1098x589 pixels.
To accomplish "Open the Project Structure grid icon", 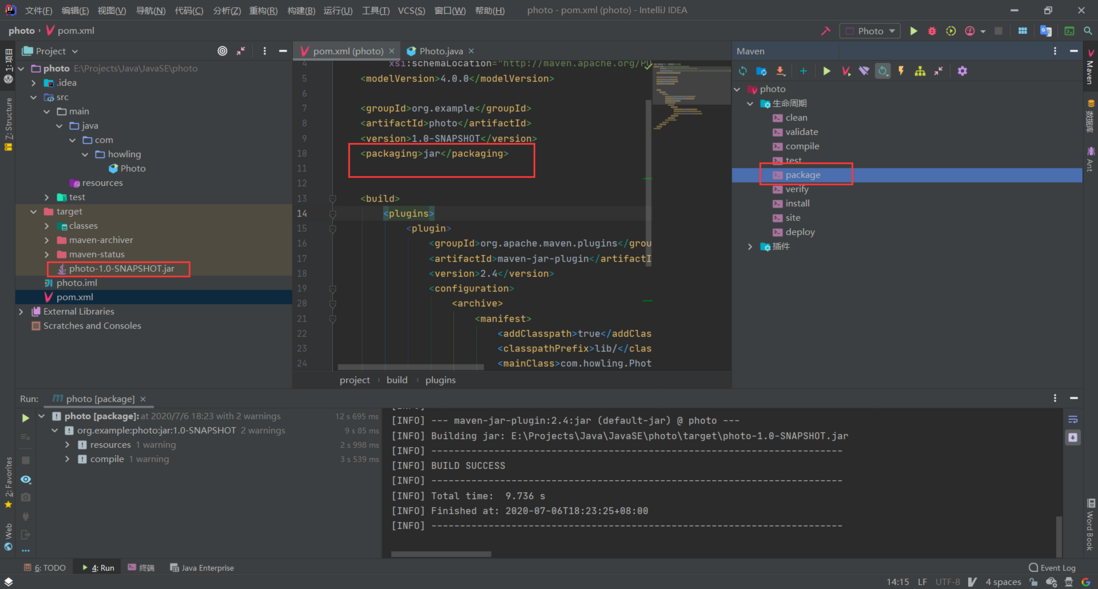I will pyautogui.click(x=1022, y=31).
